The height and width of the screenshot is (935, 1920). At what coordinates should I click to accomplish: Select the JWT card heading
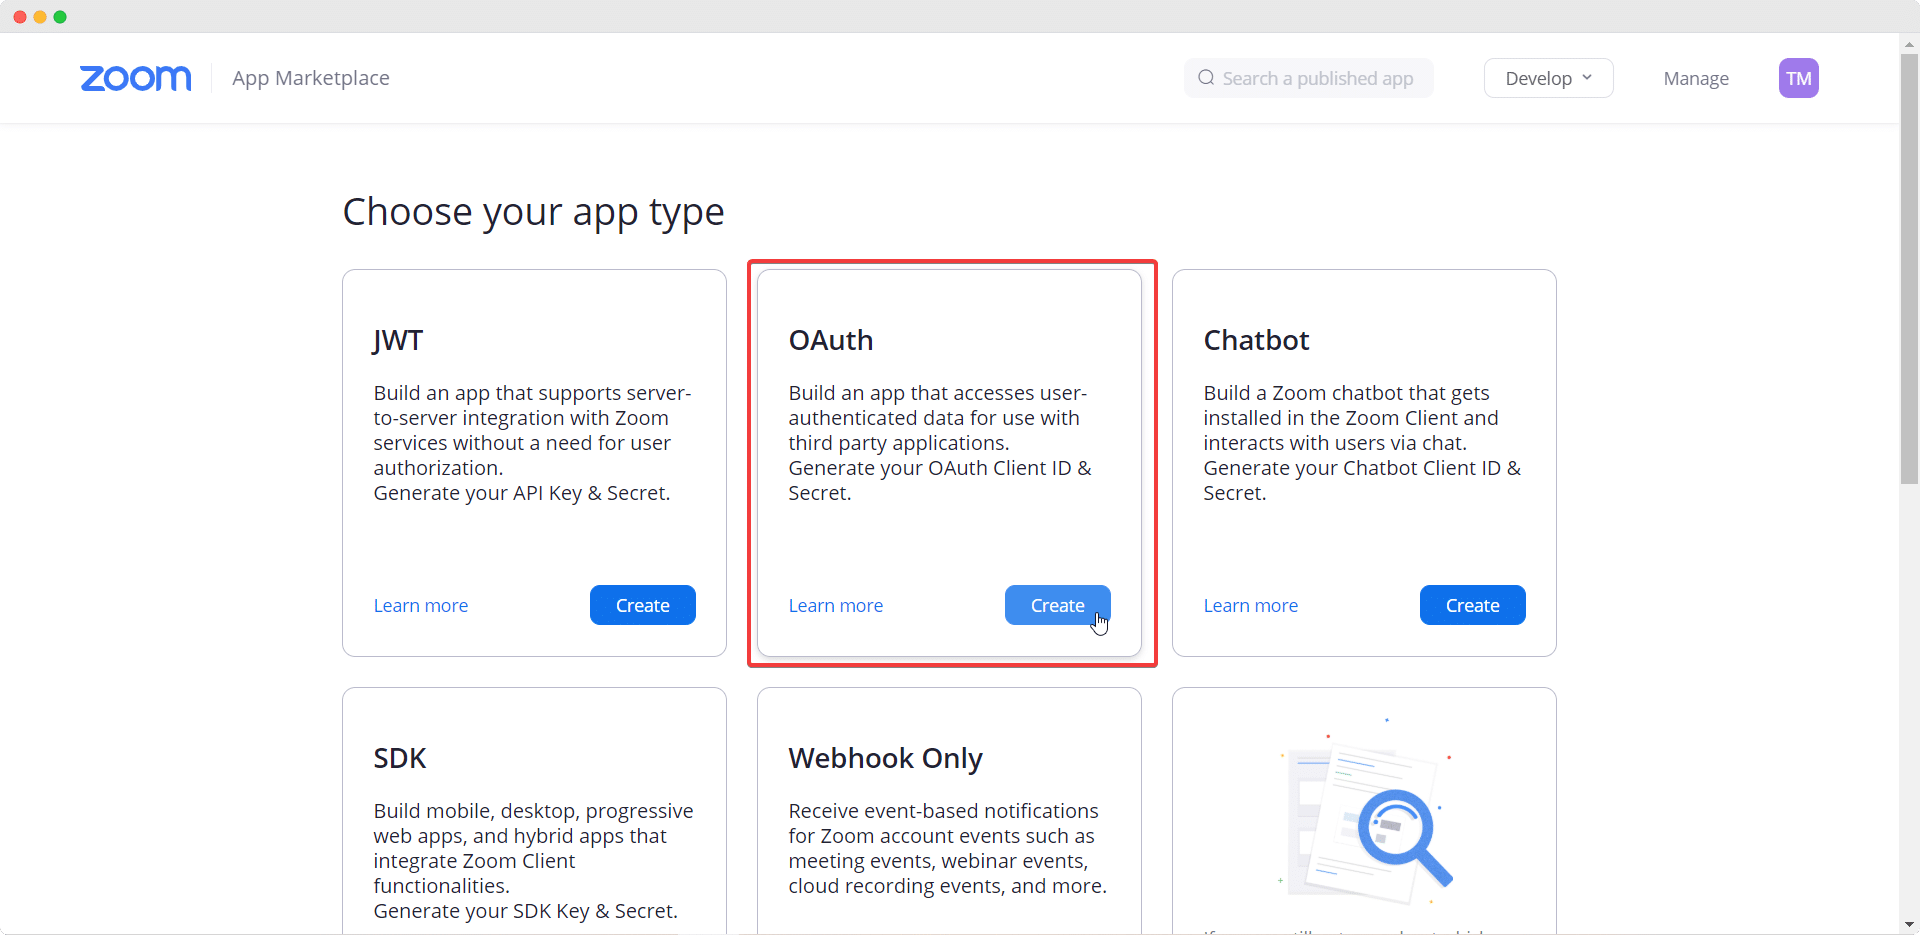[x=398, y=340]
